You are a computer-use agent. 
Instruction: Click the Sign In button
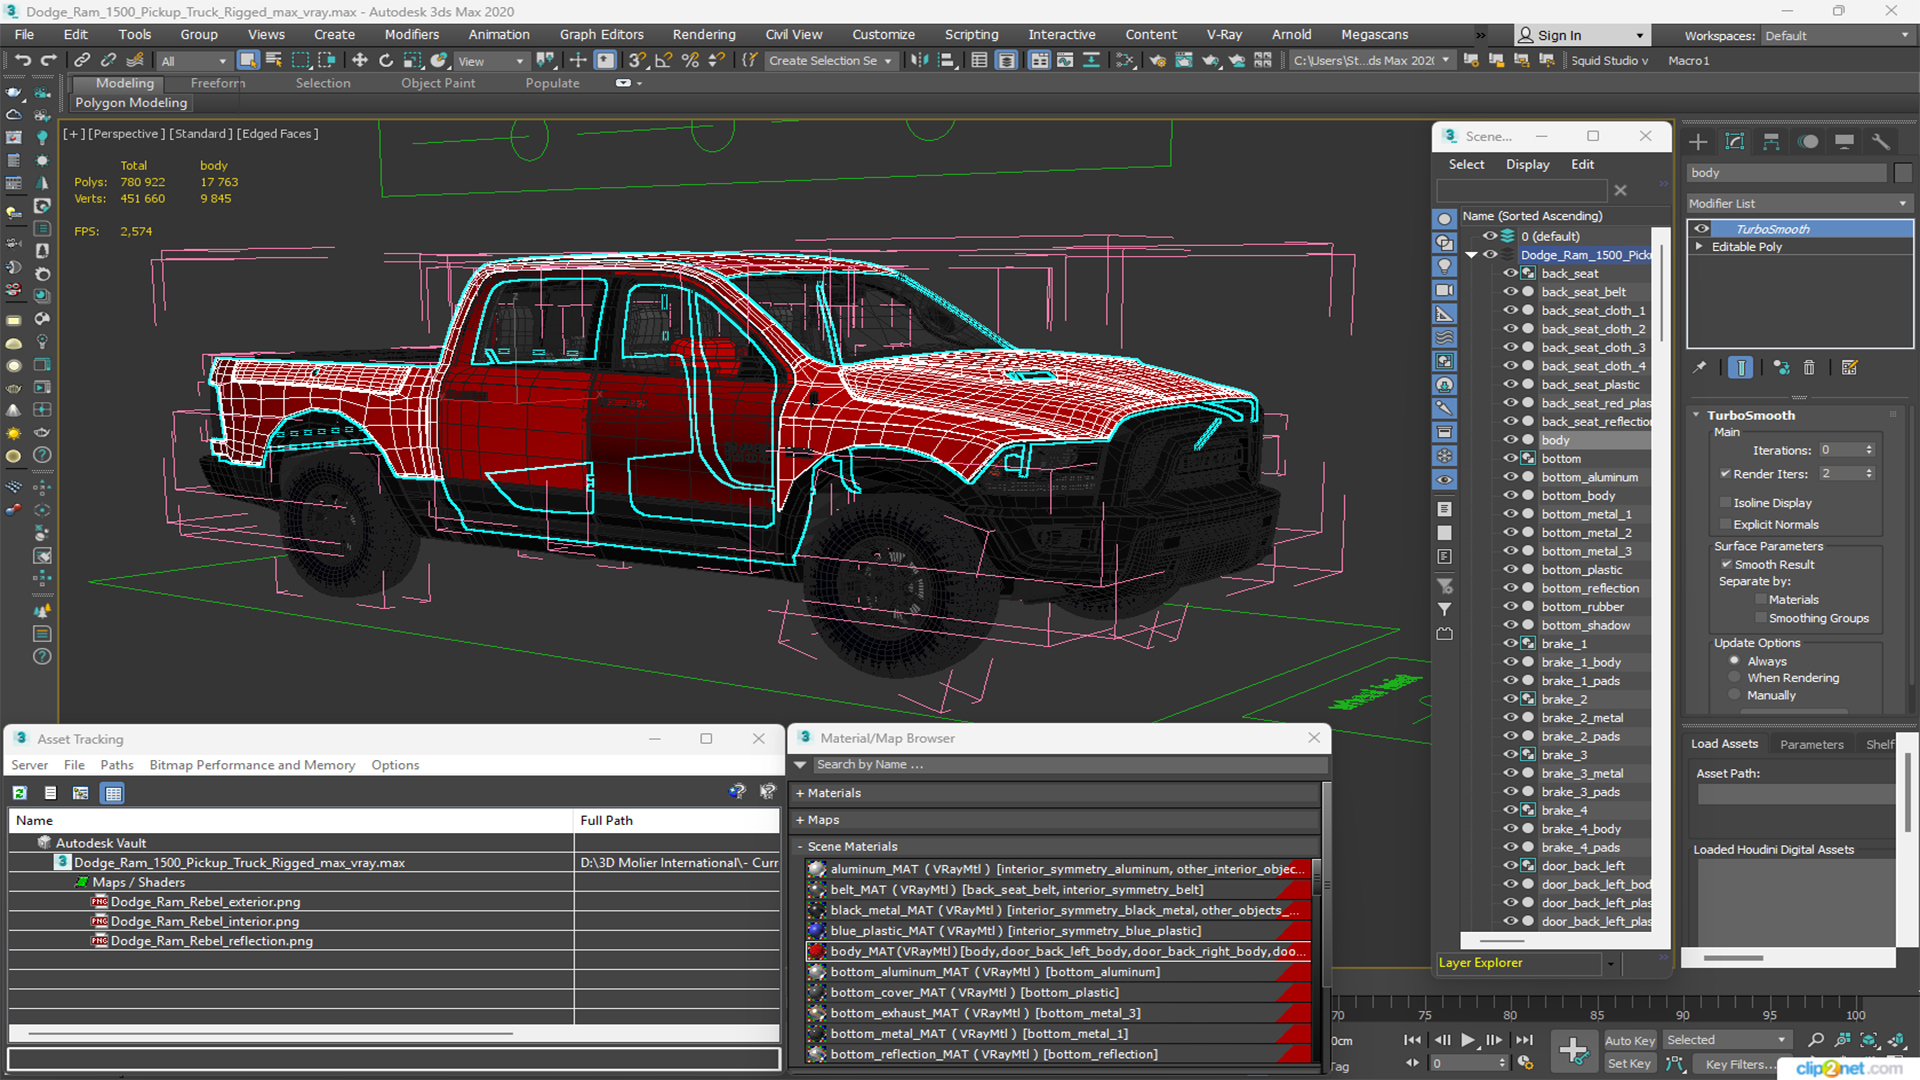1580,35
